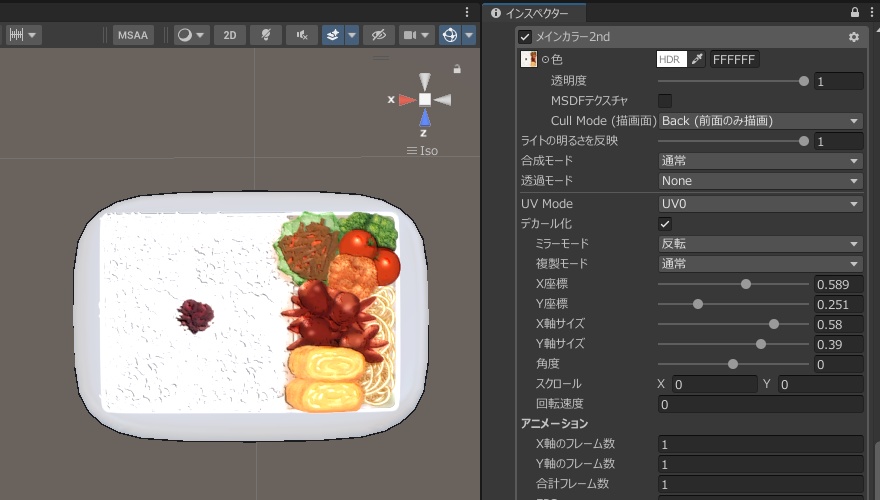The height and width of the screenshot is (500, 880).
Task: Select the 色 texture thumbnail
Action: (529, 59)
